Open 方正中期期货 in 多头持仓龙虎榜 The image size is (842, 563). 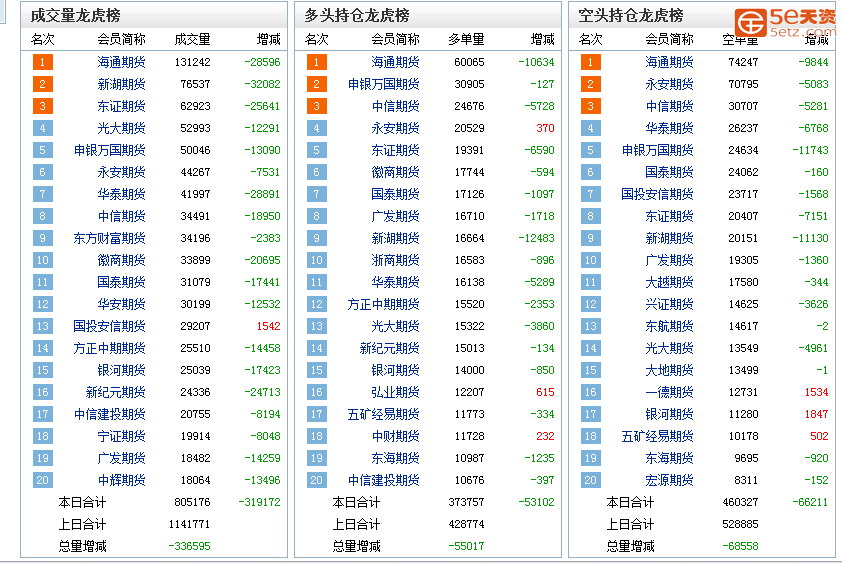[x=383, y=305]
